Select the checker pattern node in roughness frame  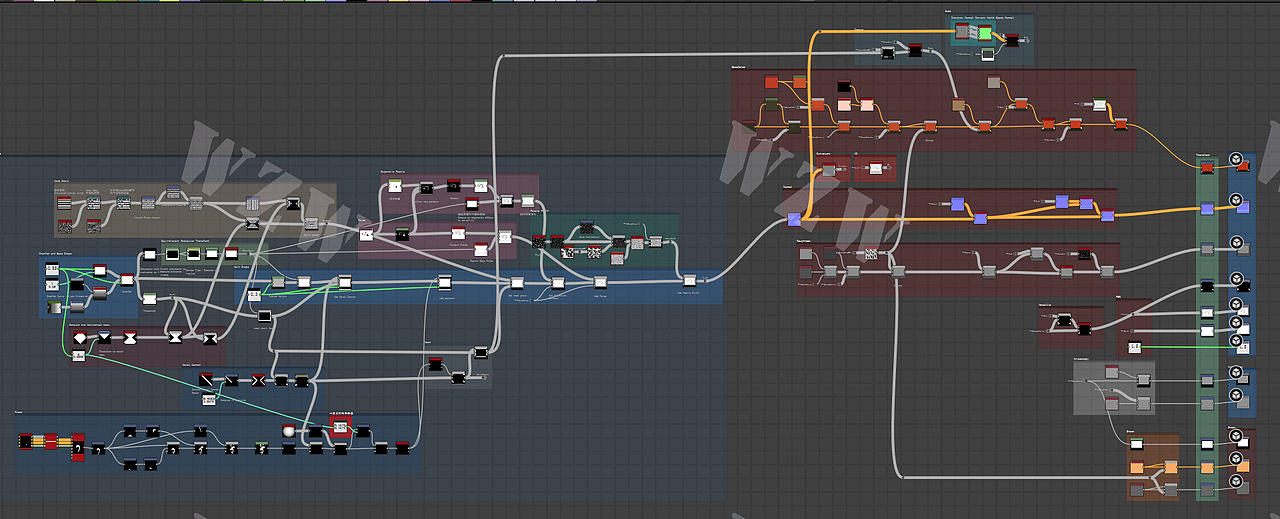click(x=870, y=254)
